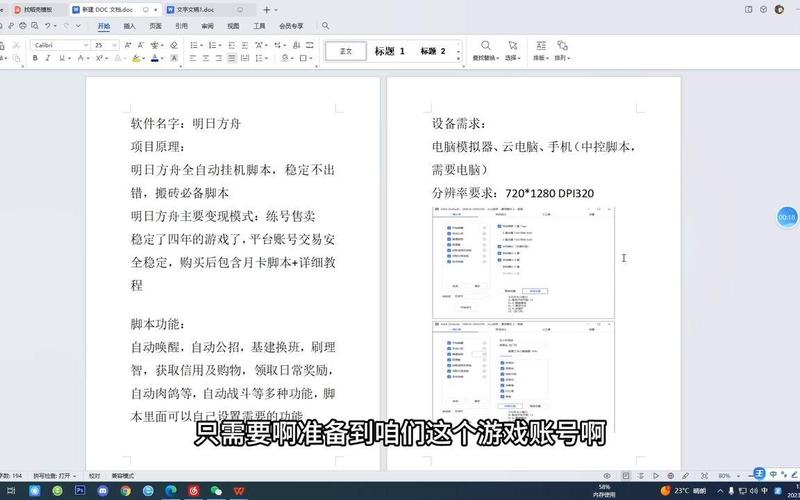This screenshot has height=500, width=800.
Task: Apply the 标题 1 style
Action: (389, 51)
